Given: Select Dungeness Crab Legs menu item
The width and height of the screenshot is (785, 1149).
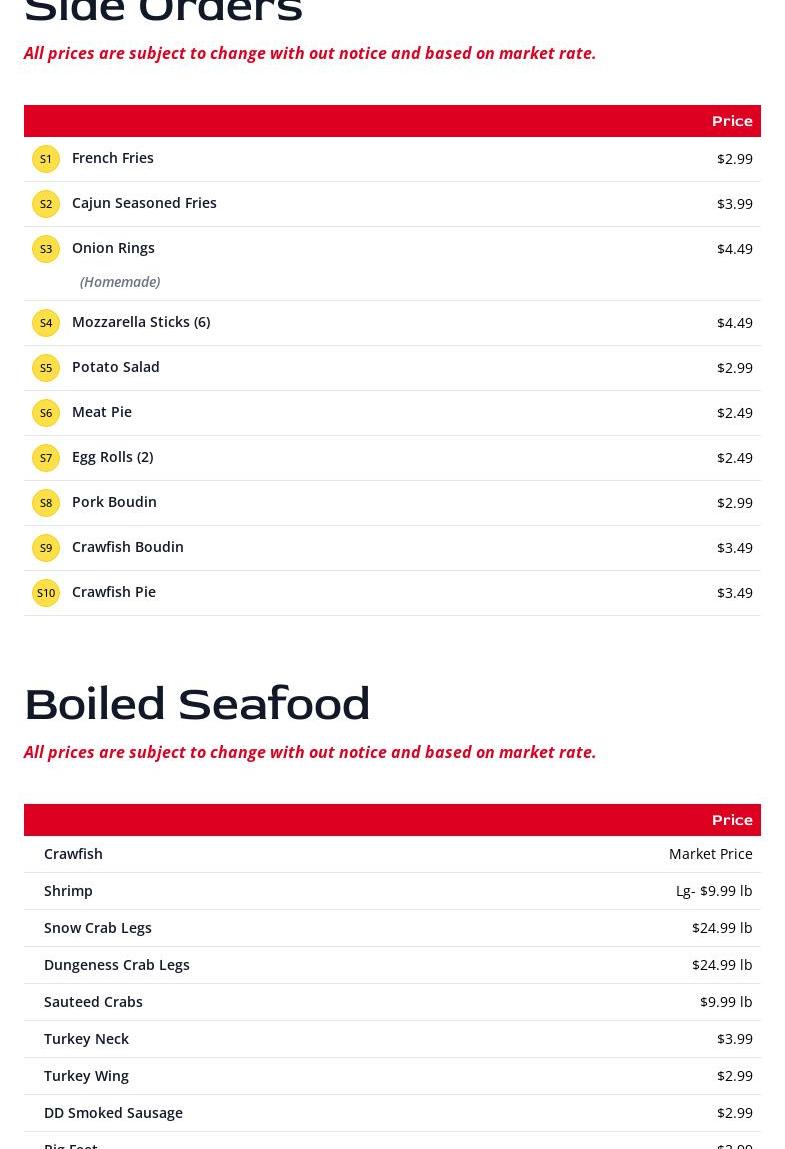Looking at the screenshot, I should (x=117, y=965).
